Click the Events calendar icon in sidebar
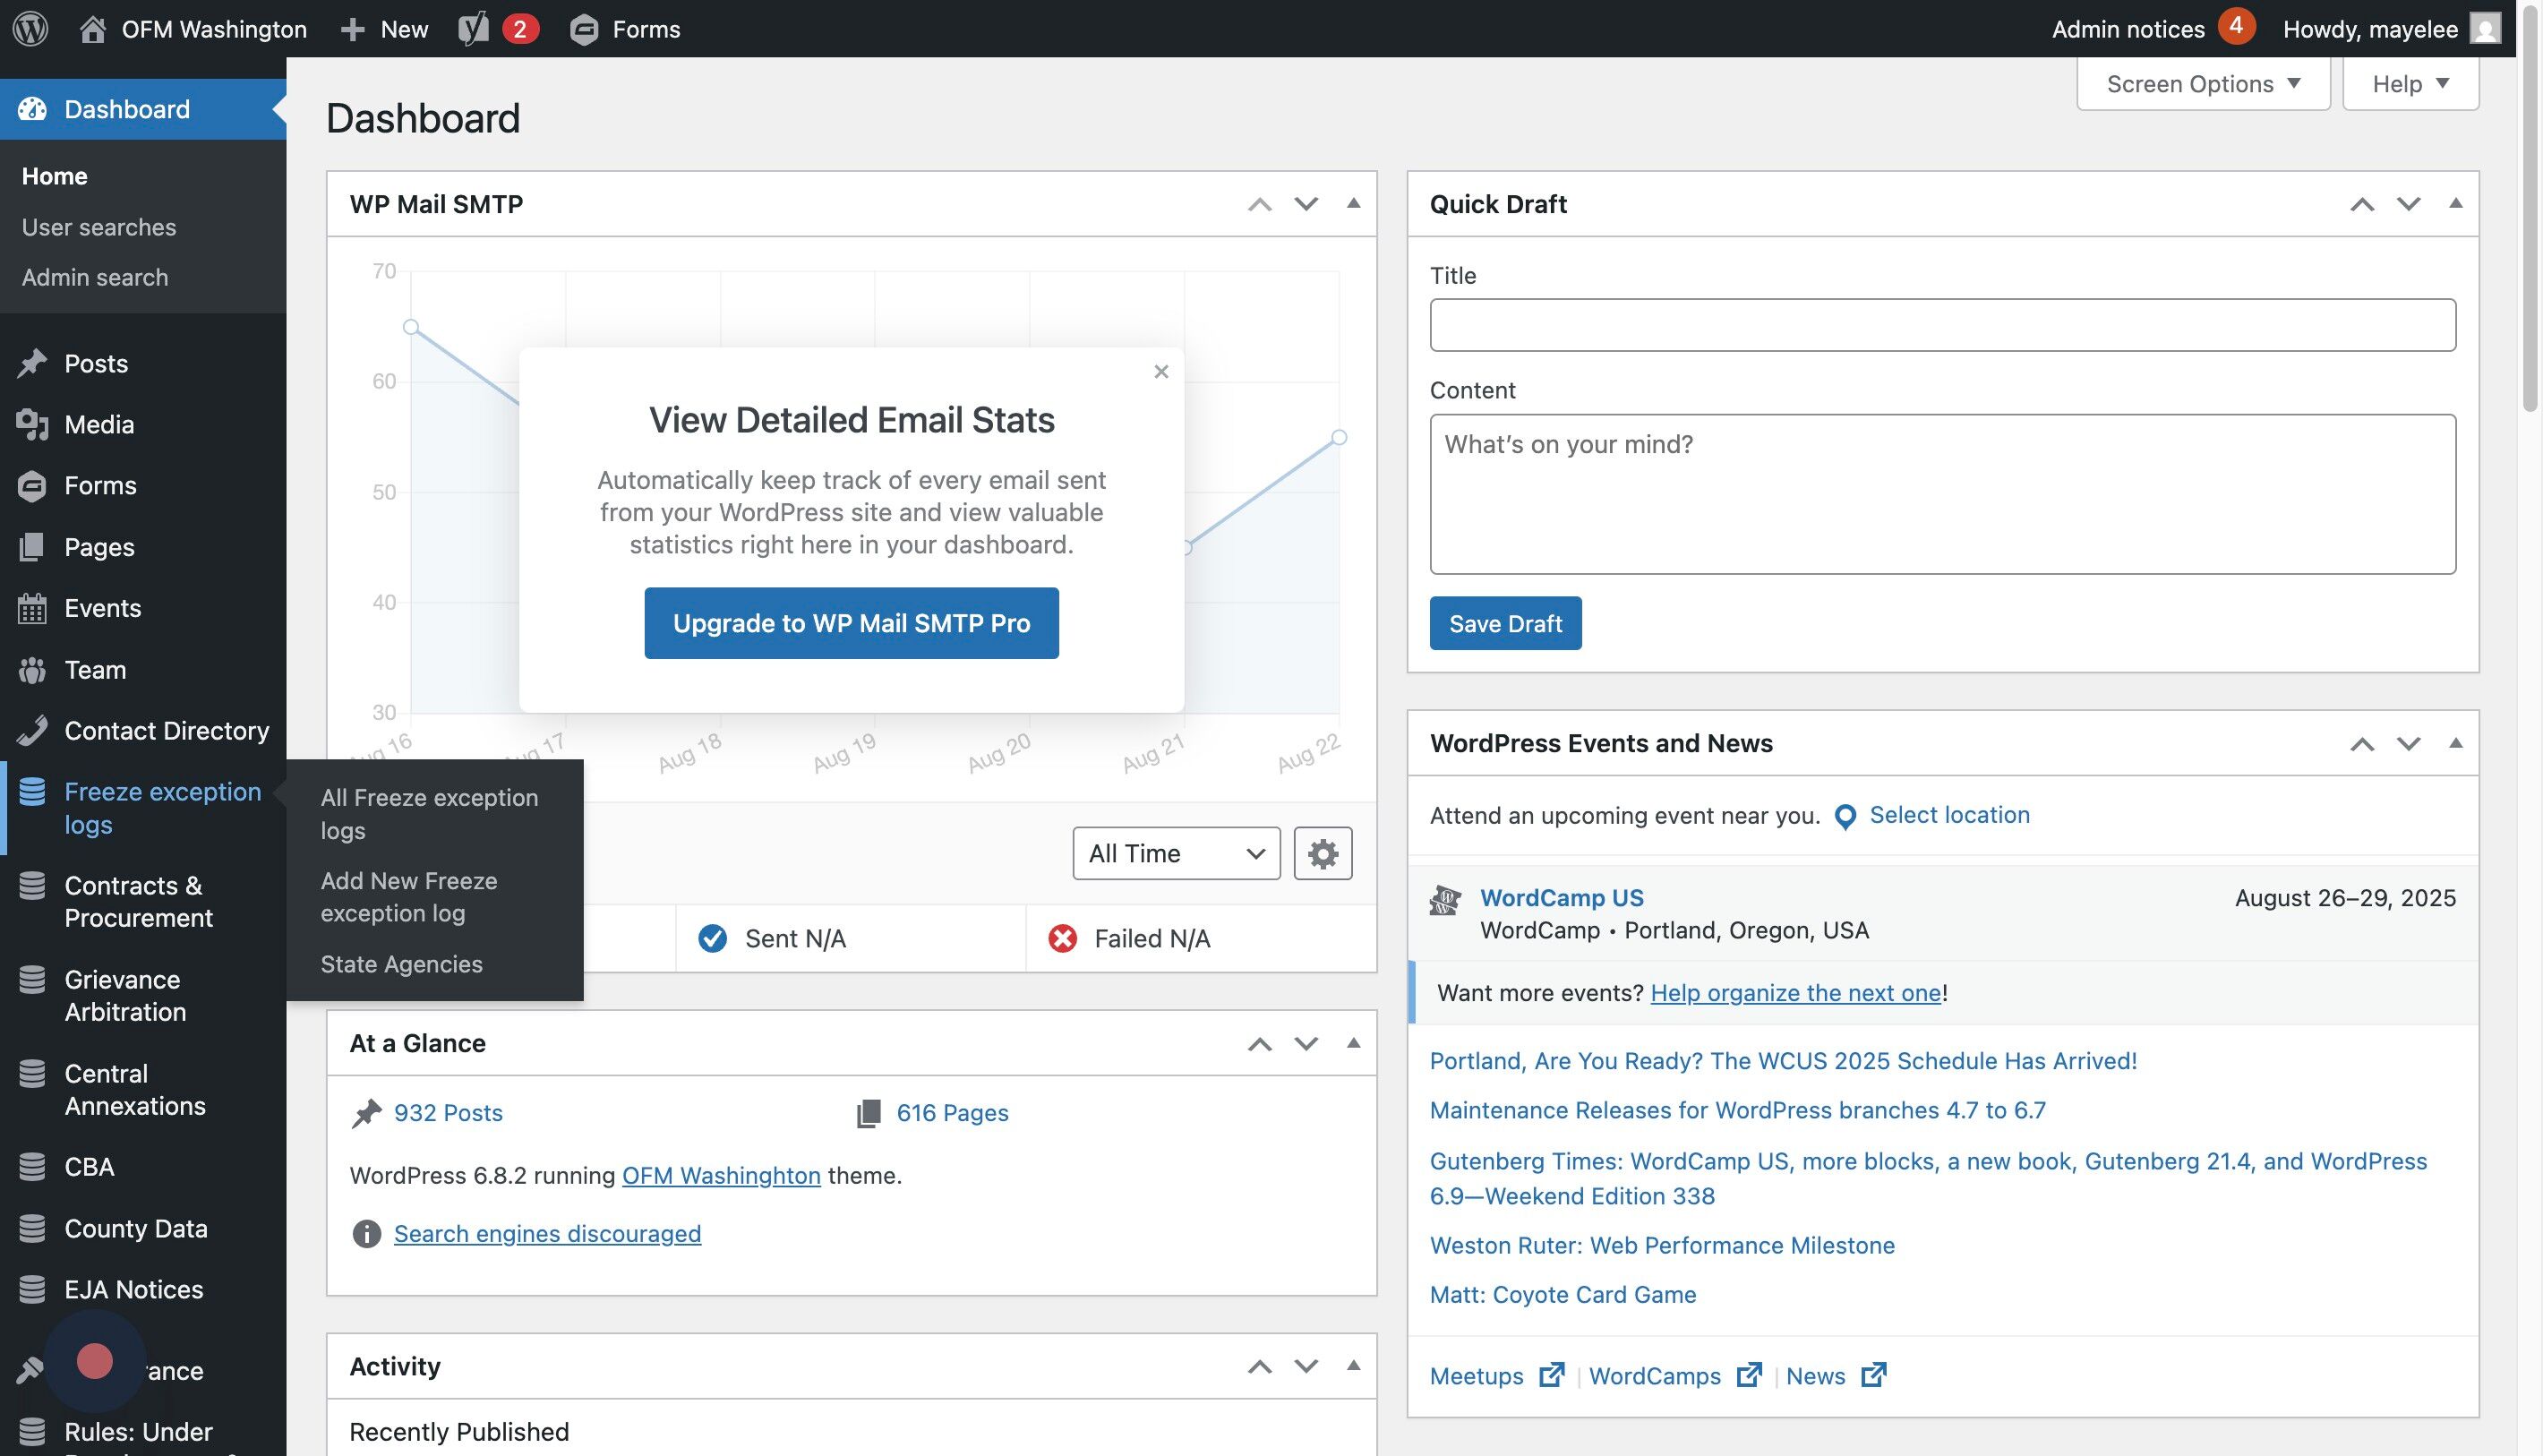2543x1456 pixels. click(x=32, y=608)
